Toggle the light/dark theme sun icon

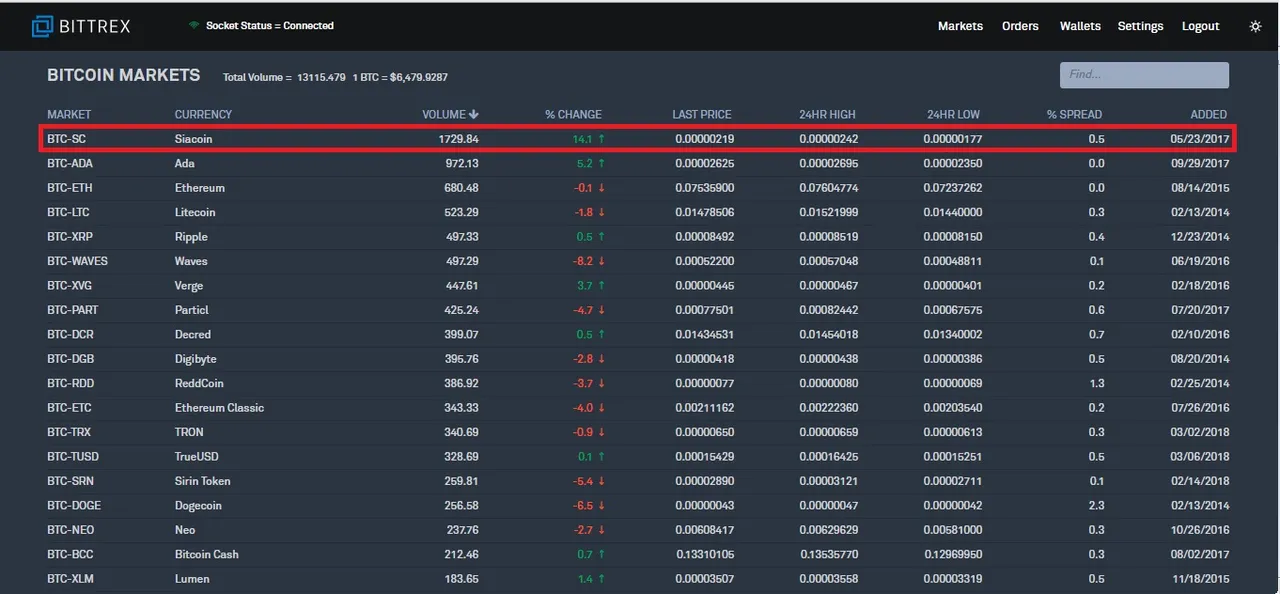point(1256,26)
